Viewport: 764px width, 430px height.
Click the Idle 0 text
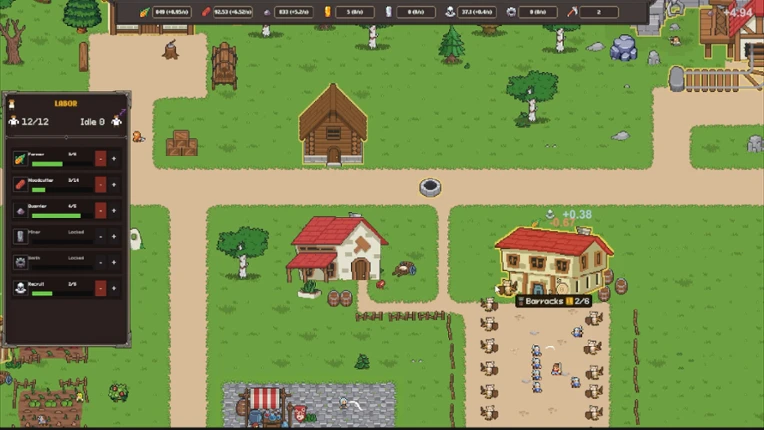(x=93, y=122)
